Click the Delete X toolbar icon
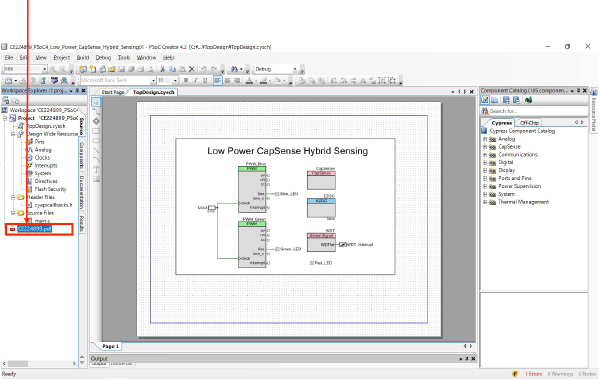This screenshot has height=380, width=600. (192, 69)
